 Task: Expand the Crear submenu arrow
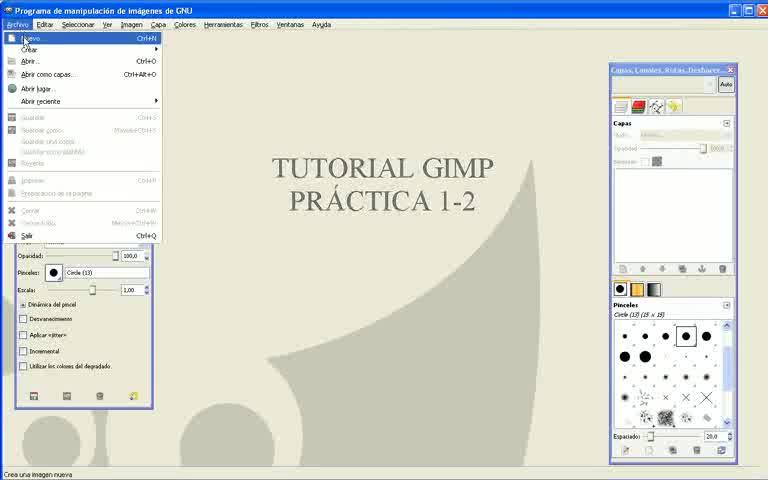156,49
